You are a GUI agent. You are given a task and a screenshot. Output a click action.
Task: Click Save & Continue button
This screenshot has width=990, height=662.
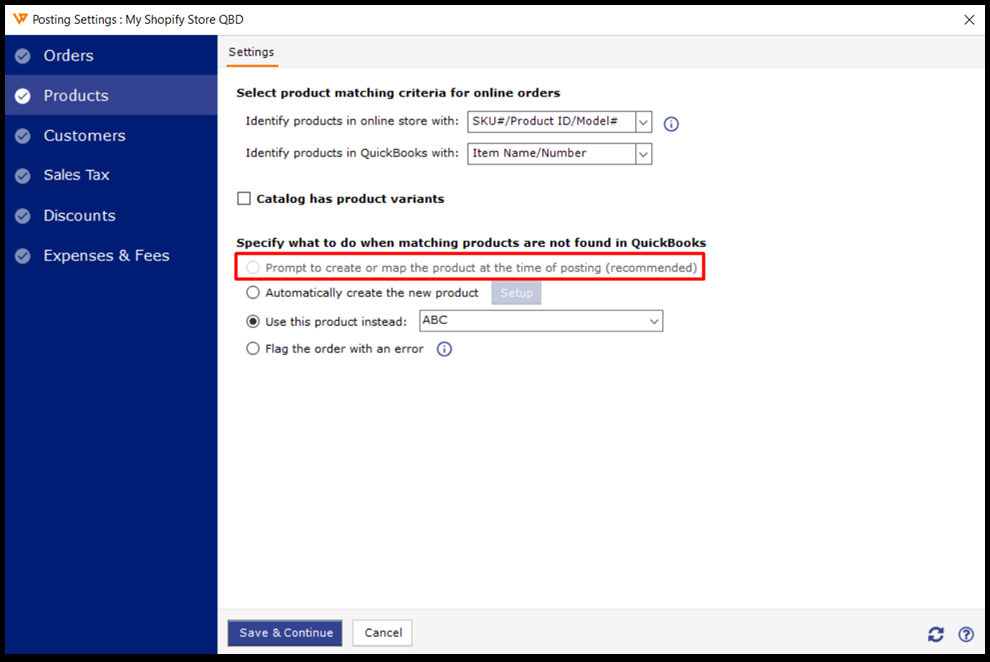285,633
